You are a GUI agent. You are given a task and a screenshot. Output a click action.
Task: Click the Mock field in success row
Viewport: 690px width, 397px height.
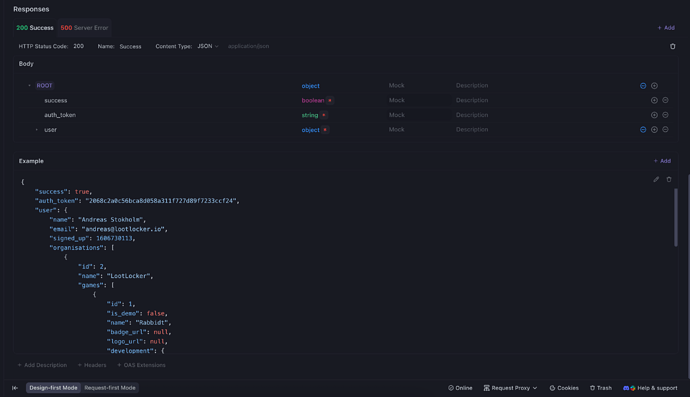coord(396,100)
